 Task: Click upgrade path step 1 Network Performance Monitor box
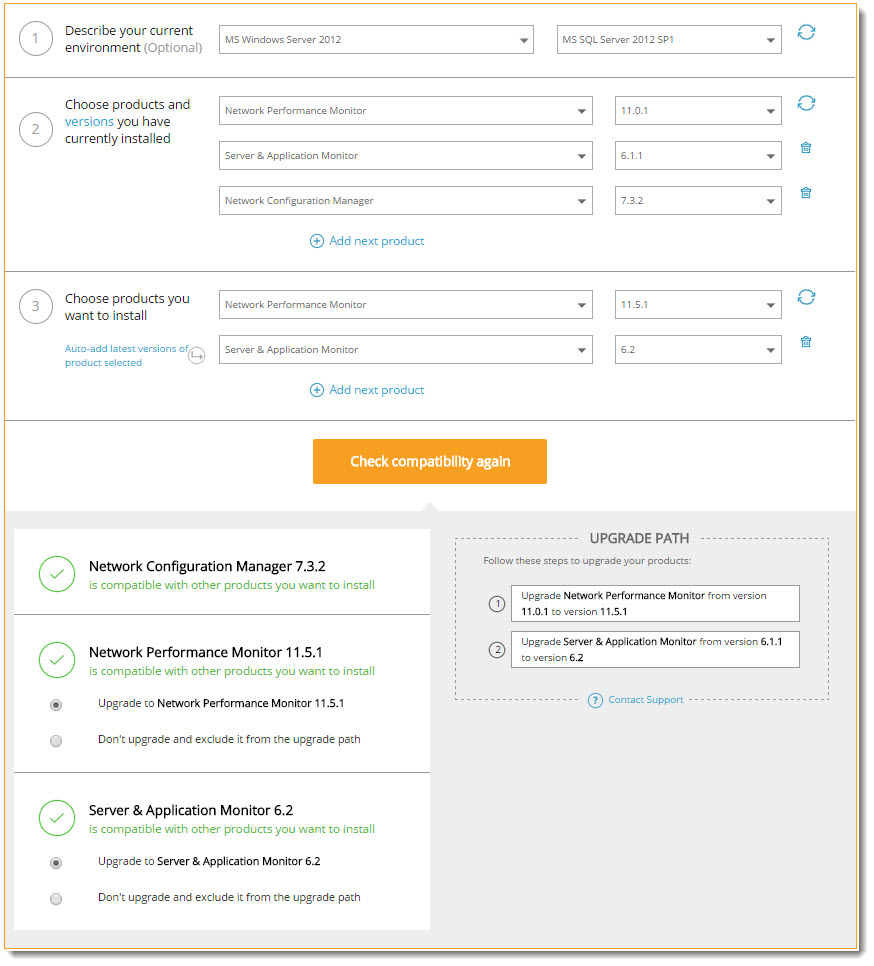[655, 604]
